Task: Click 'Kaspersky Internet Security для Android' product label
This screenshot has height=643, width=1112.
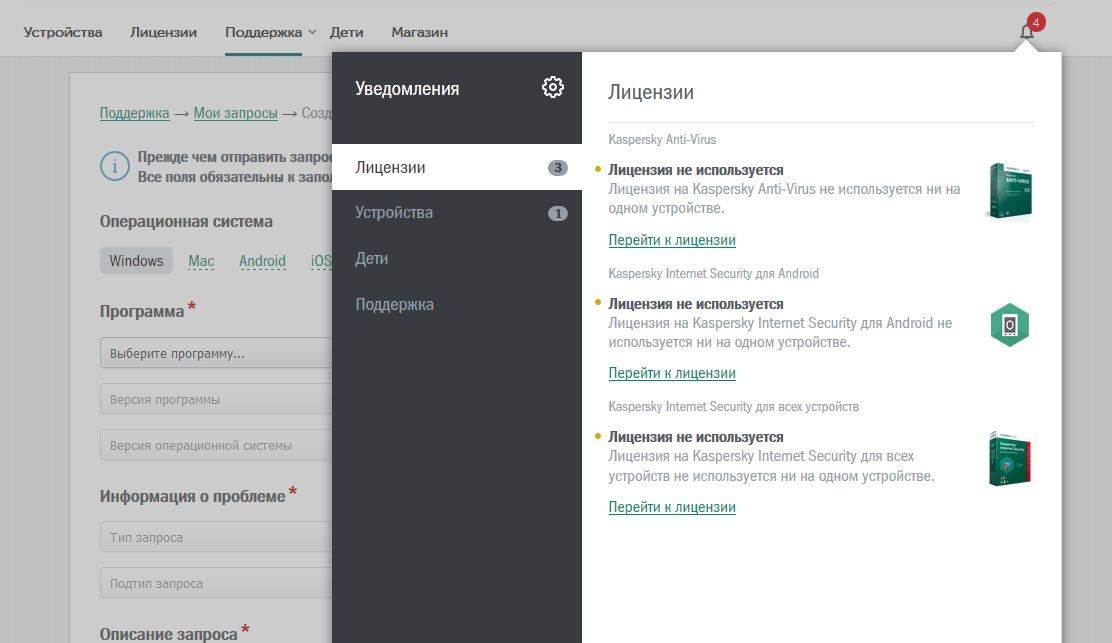Action: coord(713,274)
